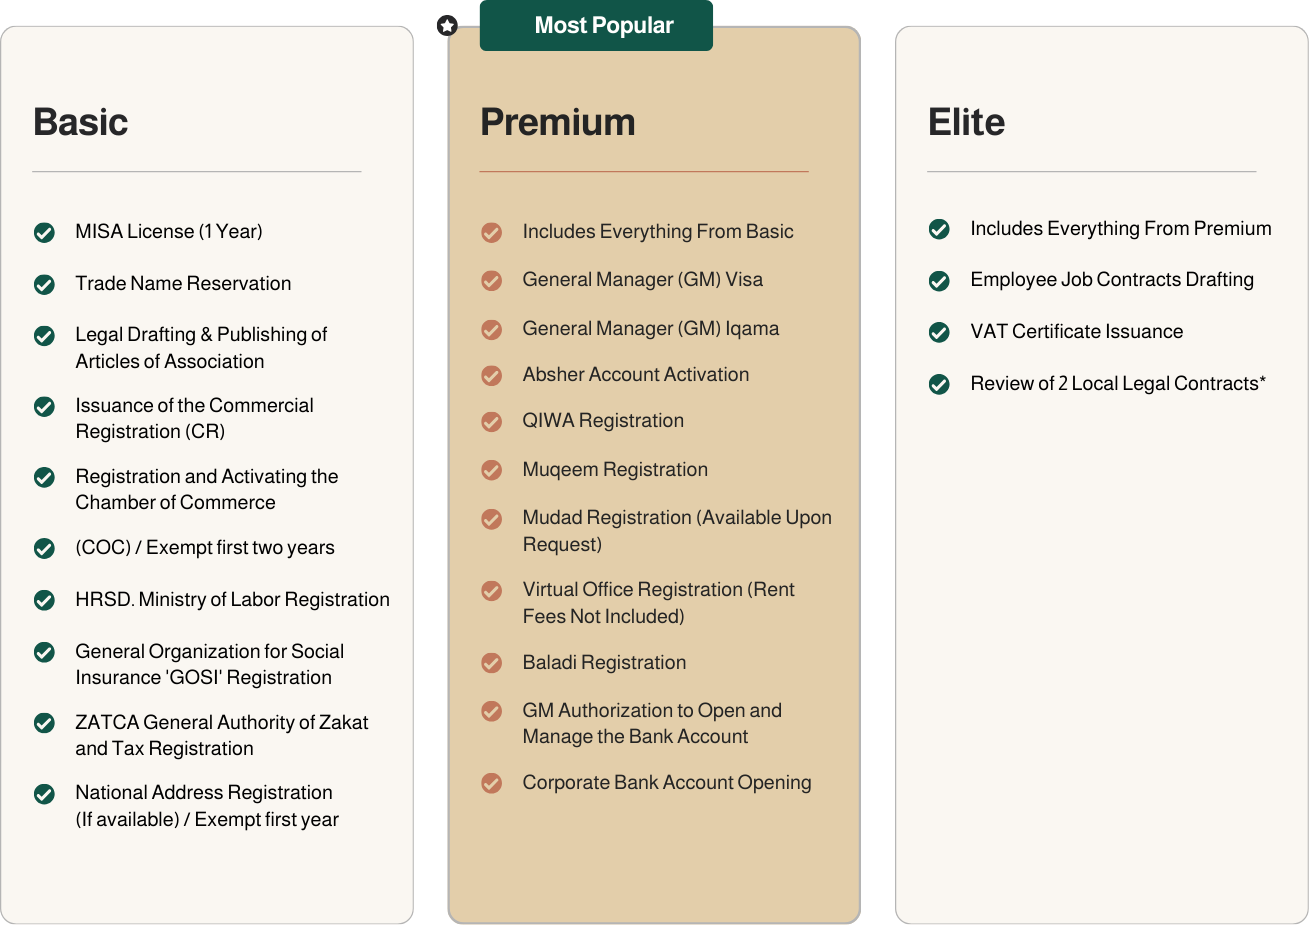1310x925 pixels.
Task: Click the checkmark beside General Manager (GM) Visa
Action: point(492,281)
